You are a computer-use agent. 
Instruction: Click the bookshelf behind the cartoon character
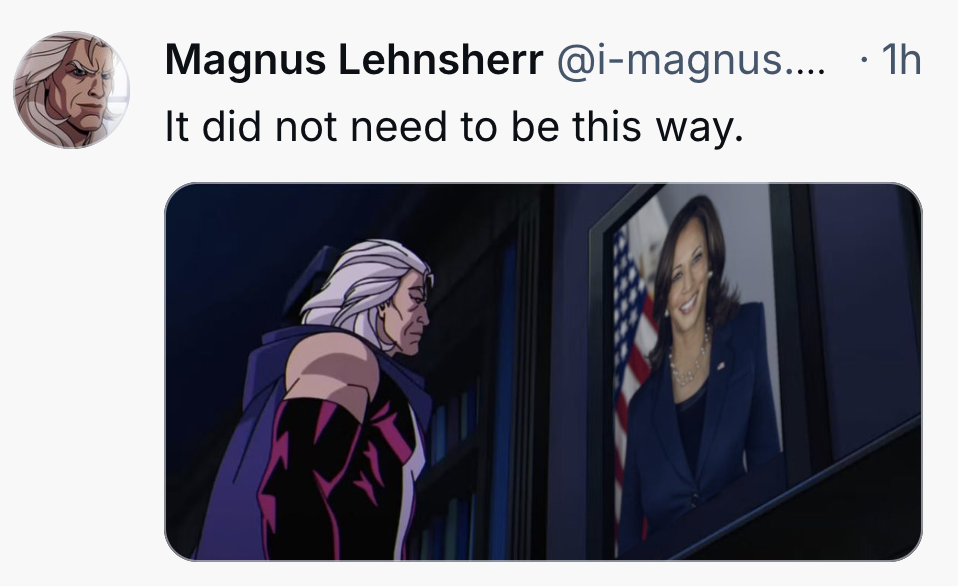(x=477, y=397)
